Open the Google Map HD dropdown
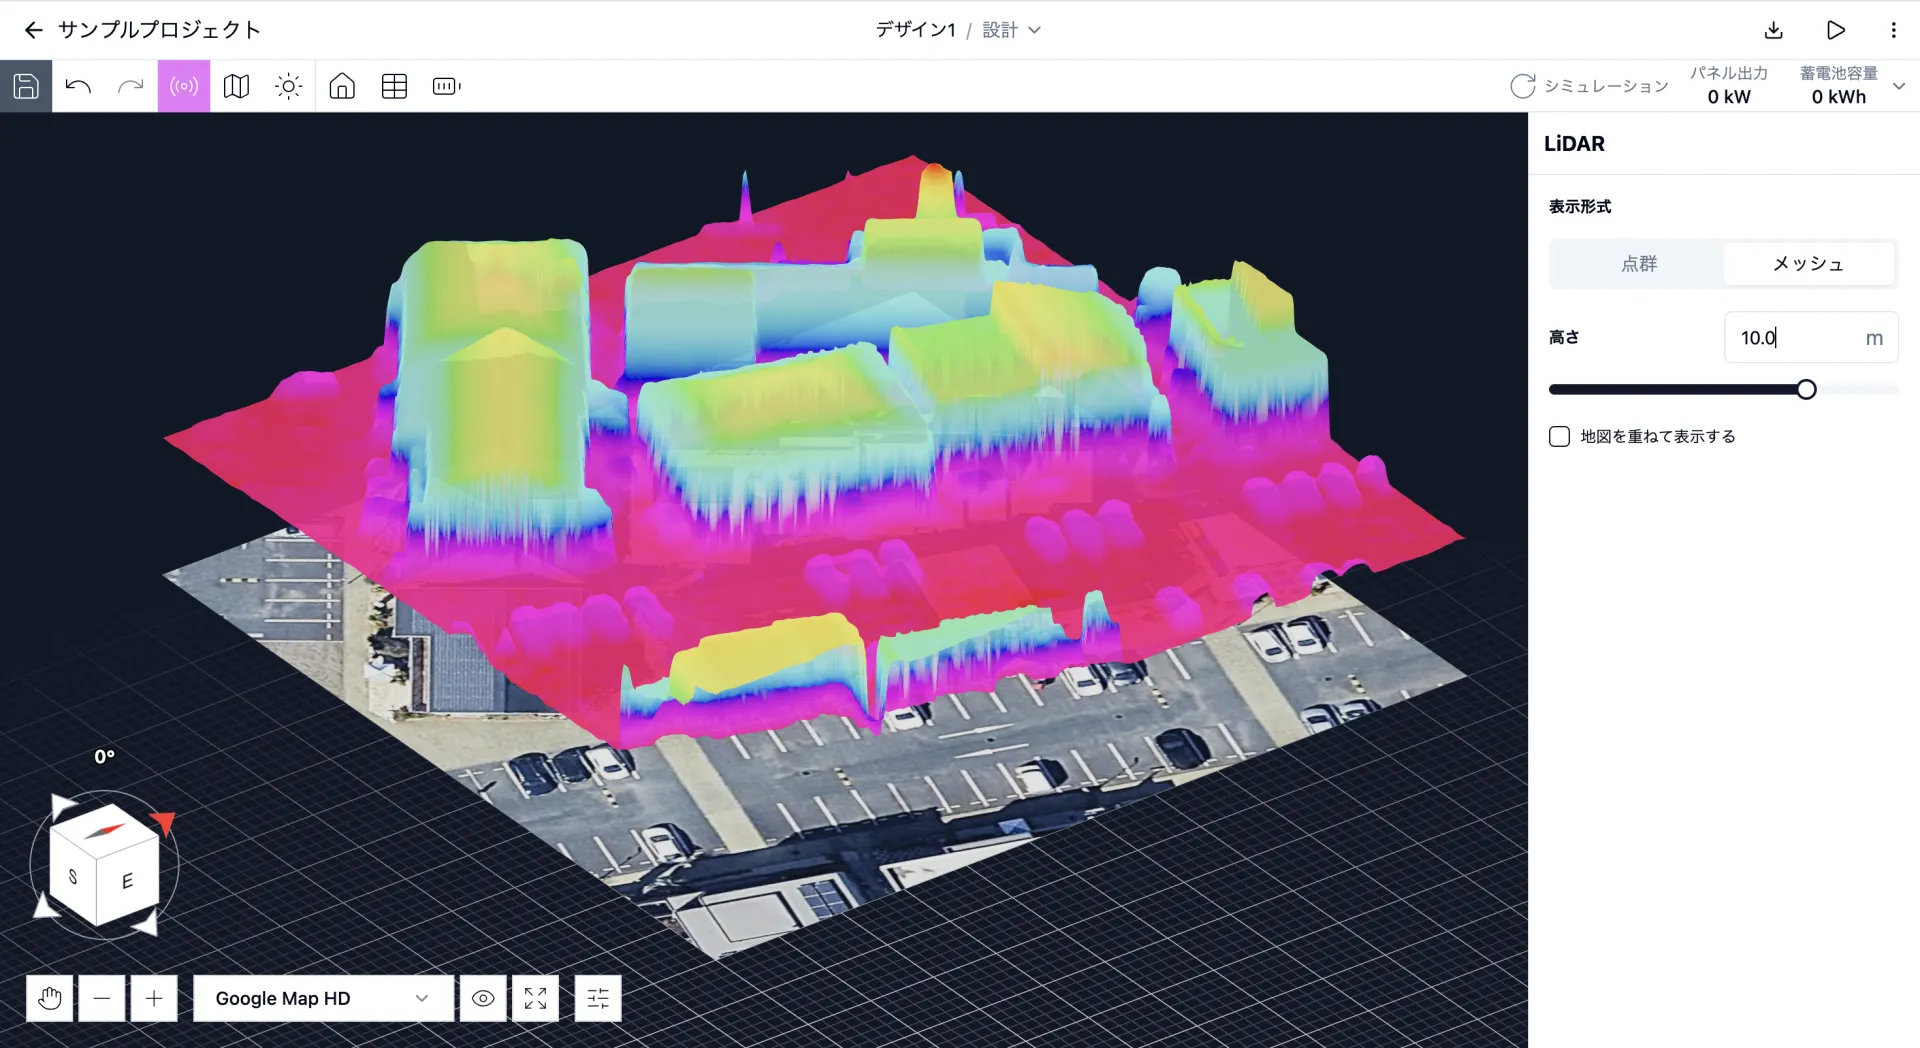The height and width of the screenshot is (1048, 1920). point(323,998)
